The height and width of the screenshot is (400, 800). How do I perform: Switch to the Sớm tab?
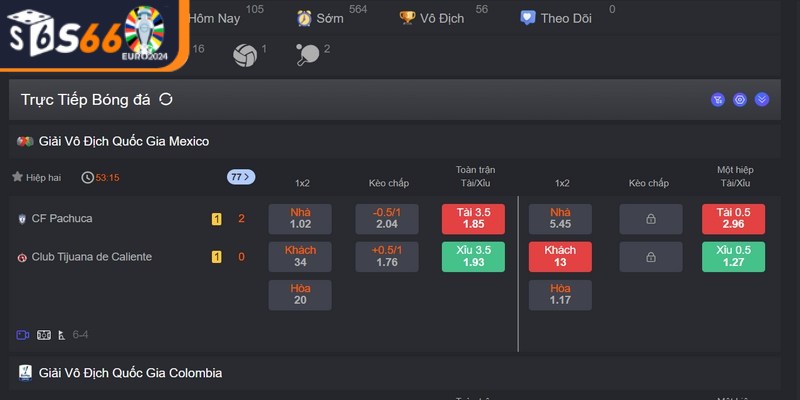coord(319,18)
